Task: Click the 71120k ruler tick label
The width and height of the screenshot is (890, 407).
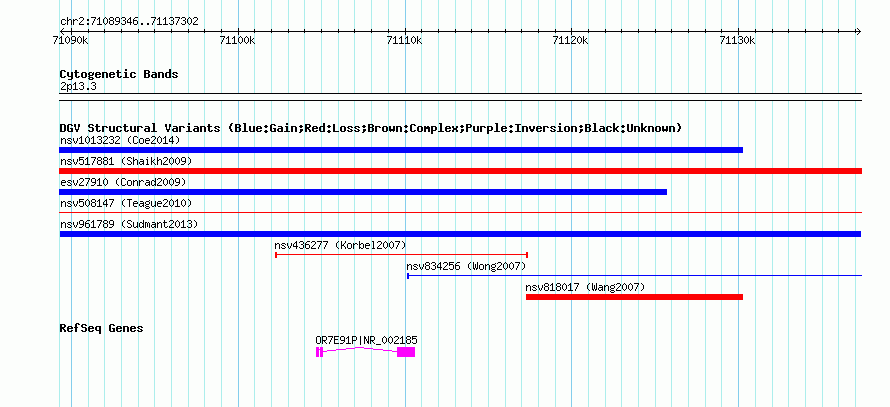Action: click(571, 40)
